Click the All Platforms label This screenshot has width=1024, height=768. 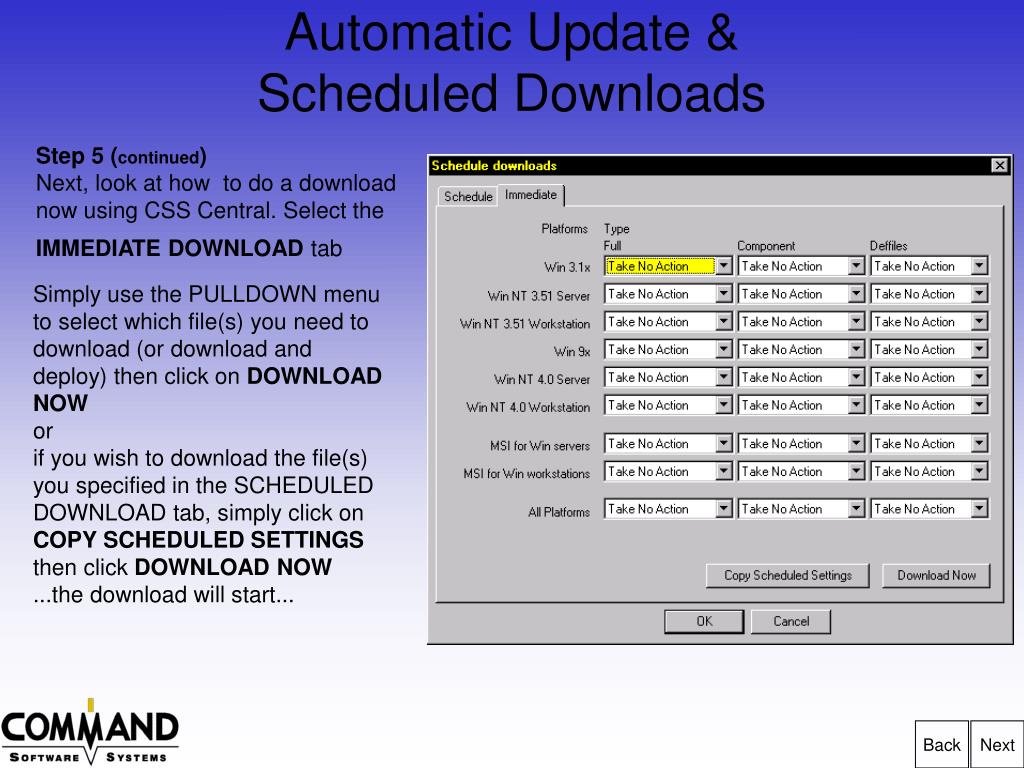coord(558,512)
